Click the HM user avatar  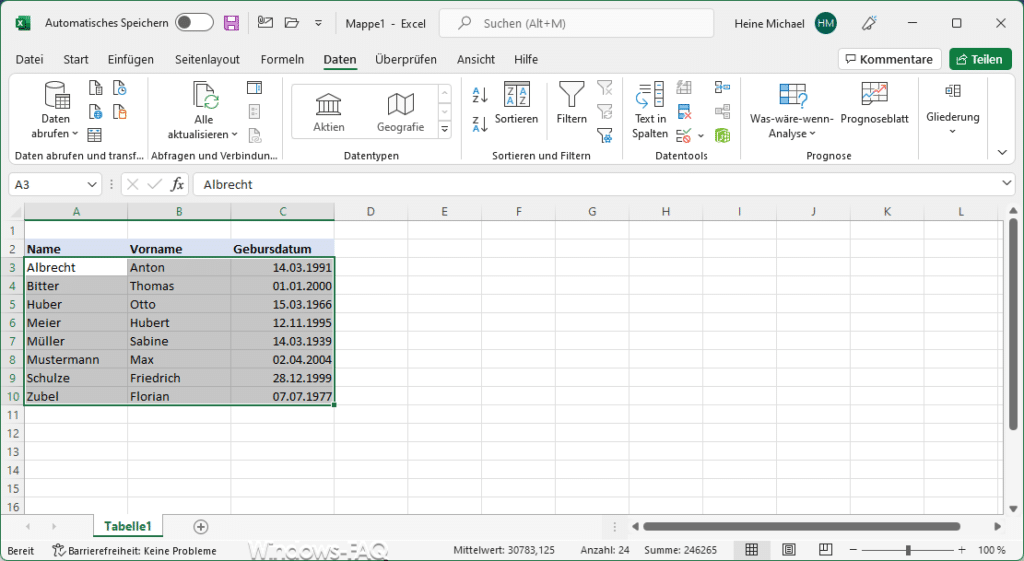825,24
